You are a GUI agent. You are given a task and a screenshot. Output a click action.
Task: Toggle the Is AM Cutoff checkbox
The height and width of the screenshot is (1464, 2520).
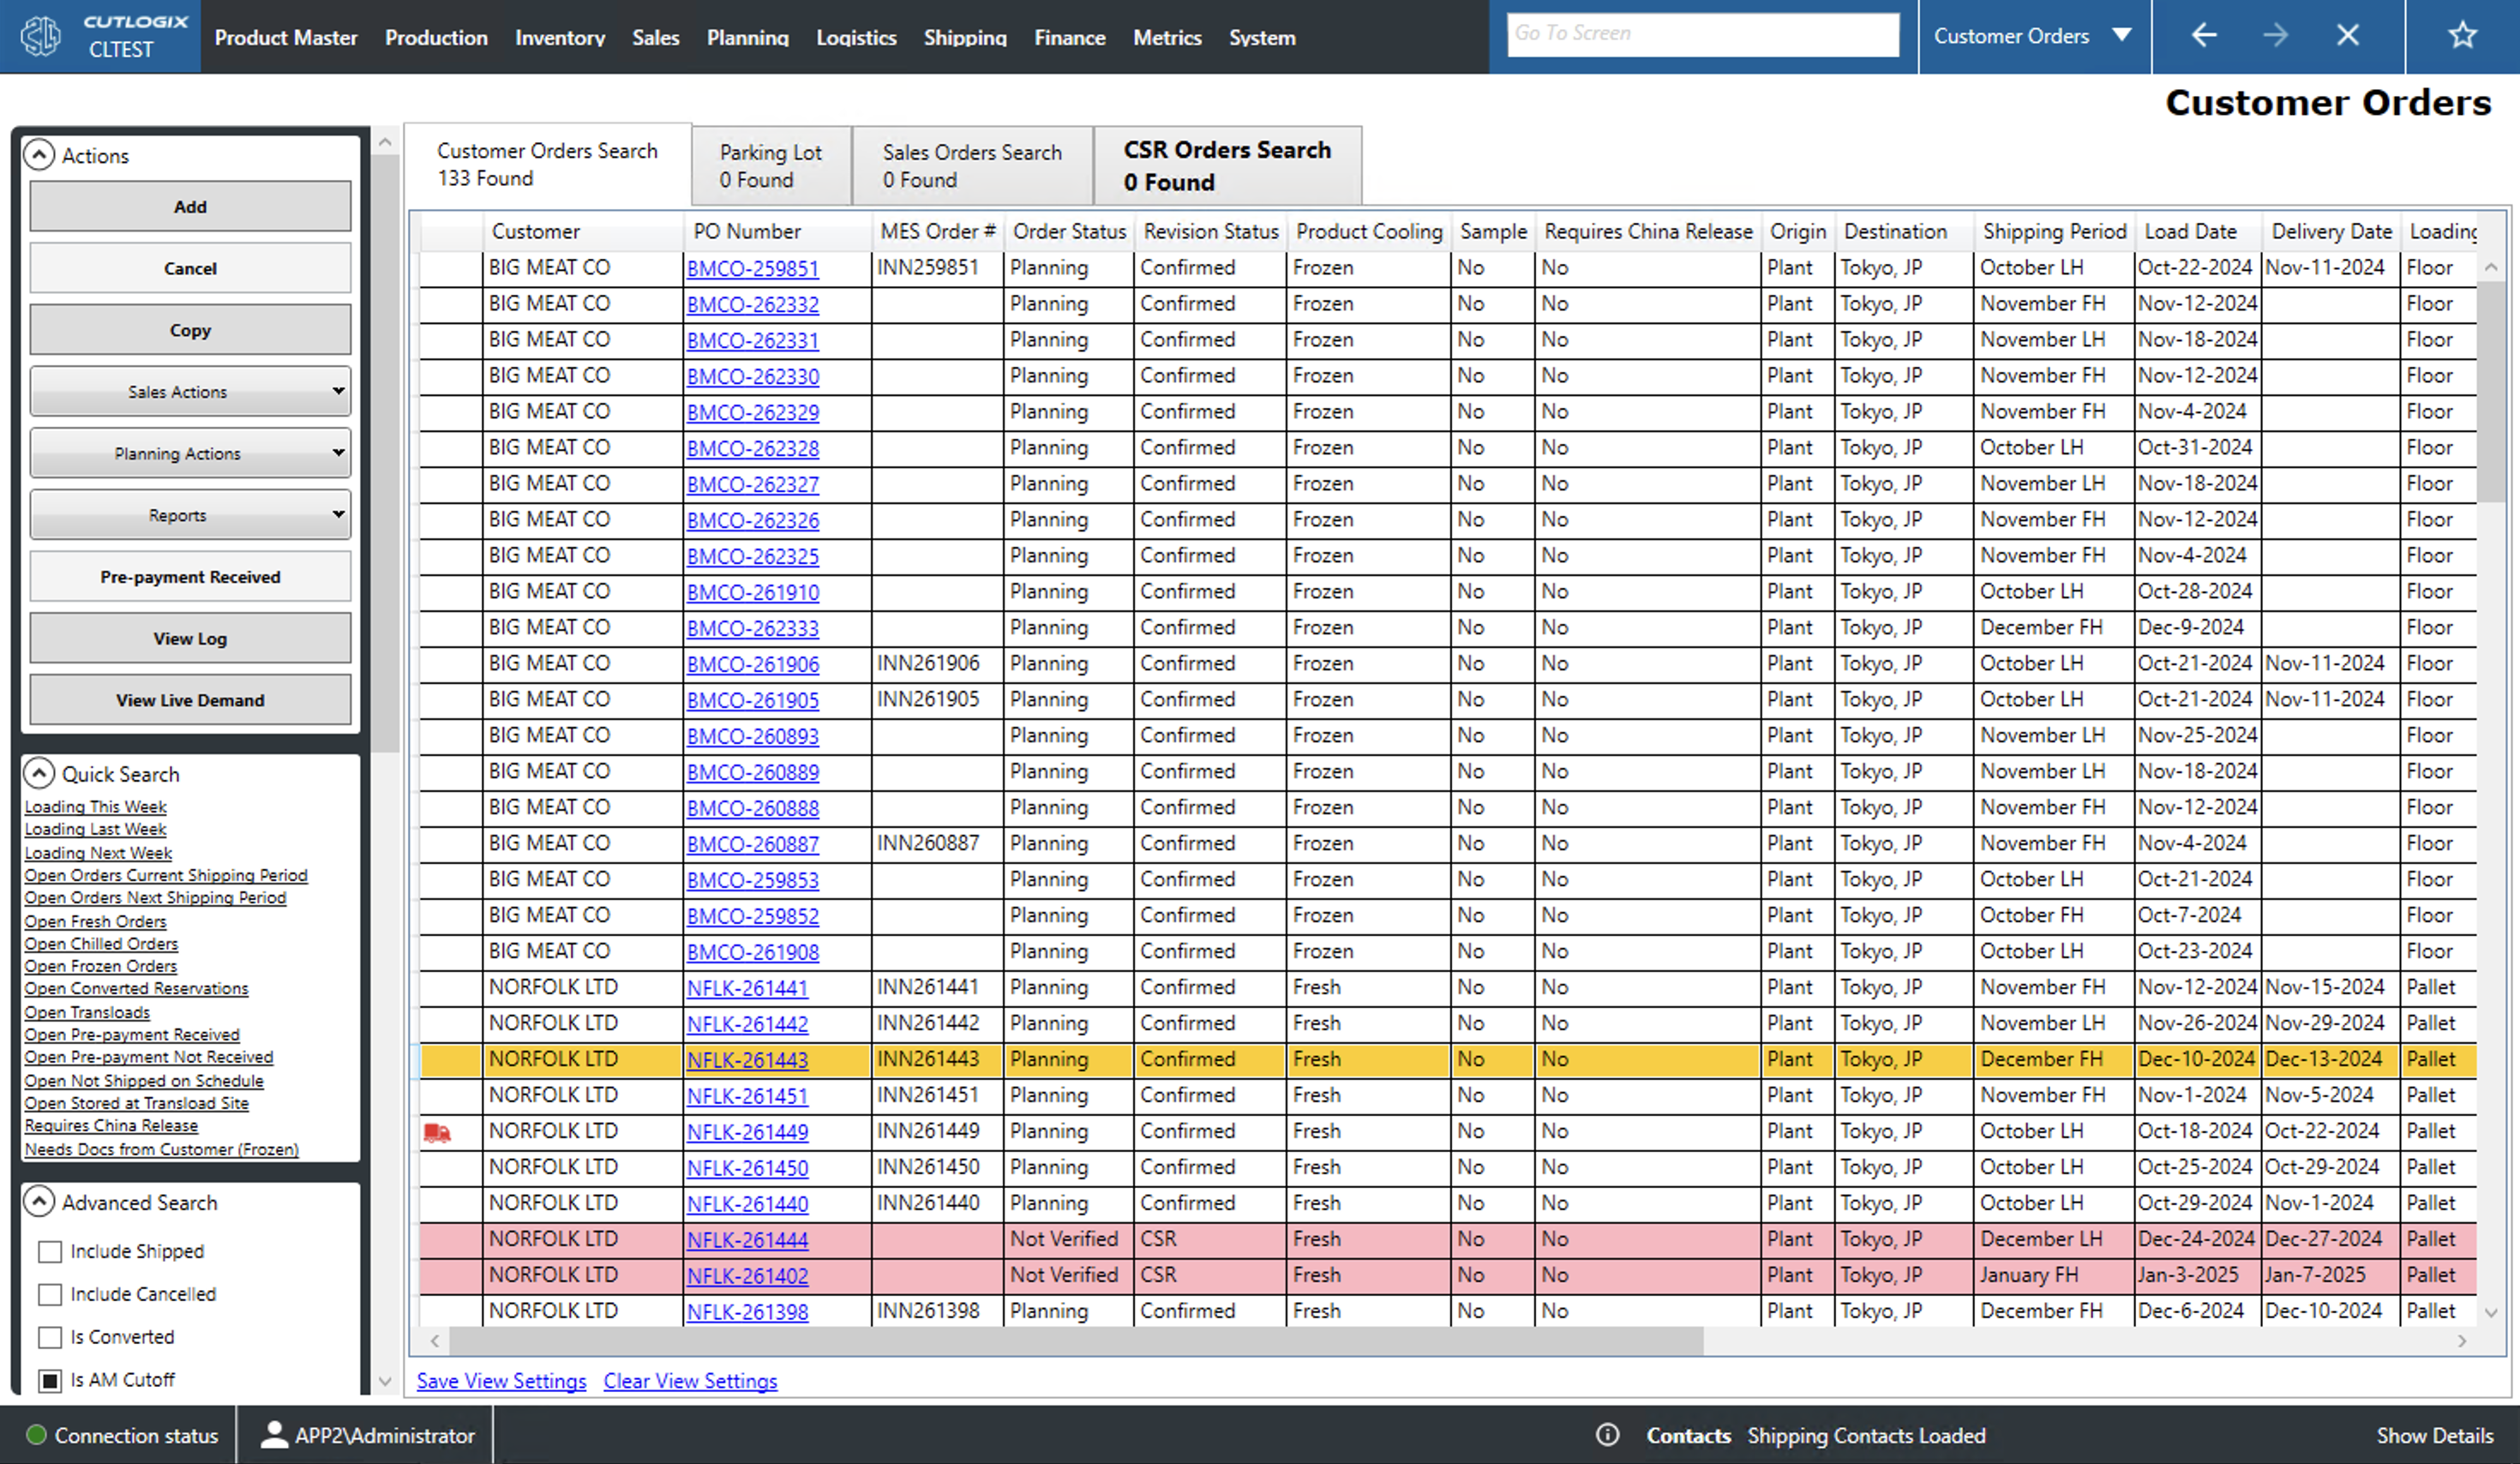pos(50,1380)
